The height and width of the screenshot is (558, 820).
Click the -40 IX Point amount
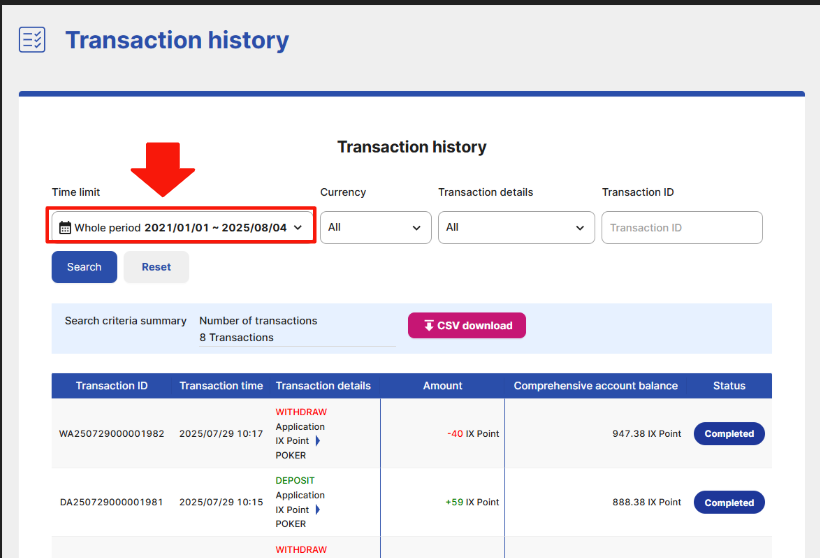(473, 434)
